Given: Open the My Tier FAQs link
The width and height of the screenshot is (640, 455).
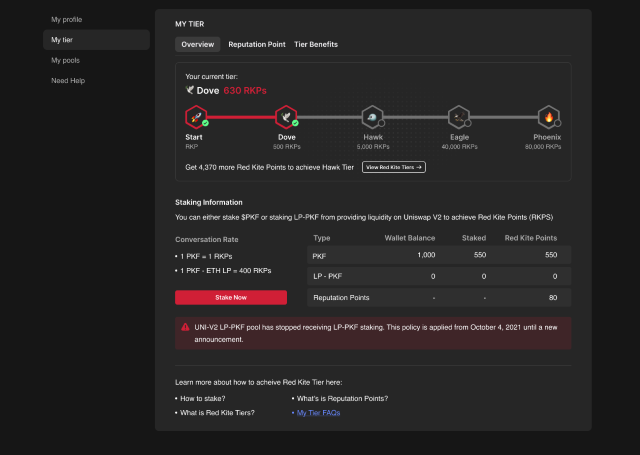Looking at the screenshot, I should tap(318, 413).
